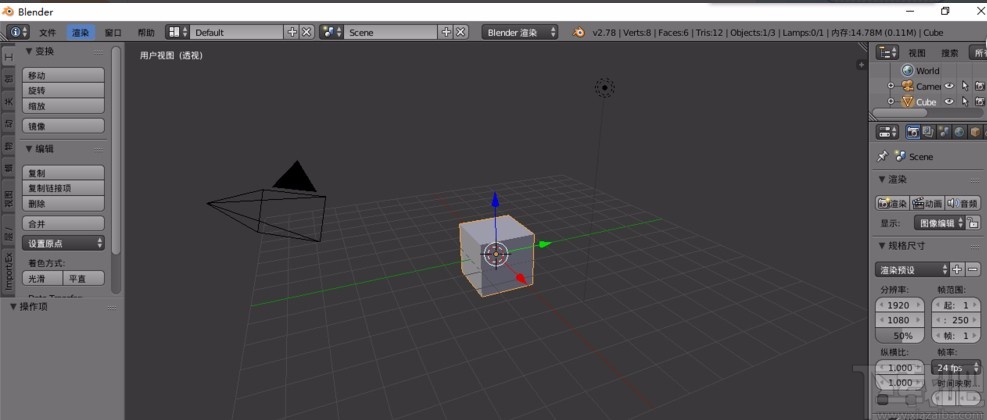The image size is (987, 420).
Task: Expand the Cube item in outliner
Action: [890, 101]
